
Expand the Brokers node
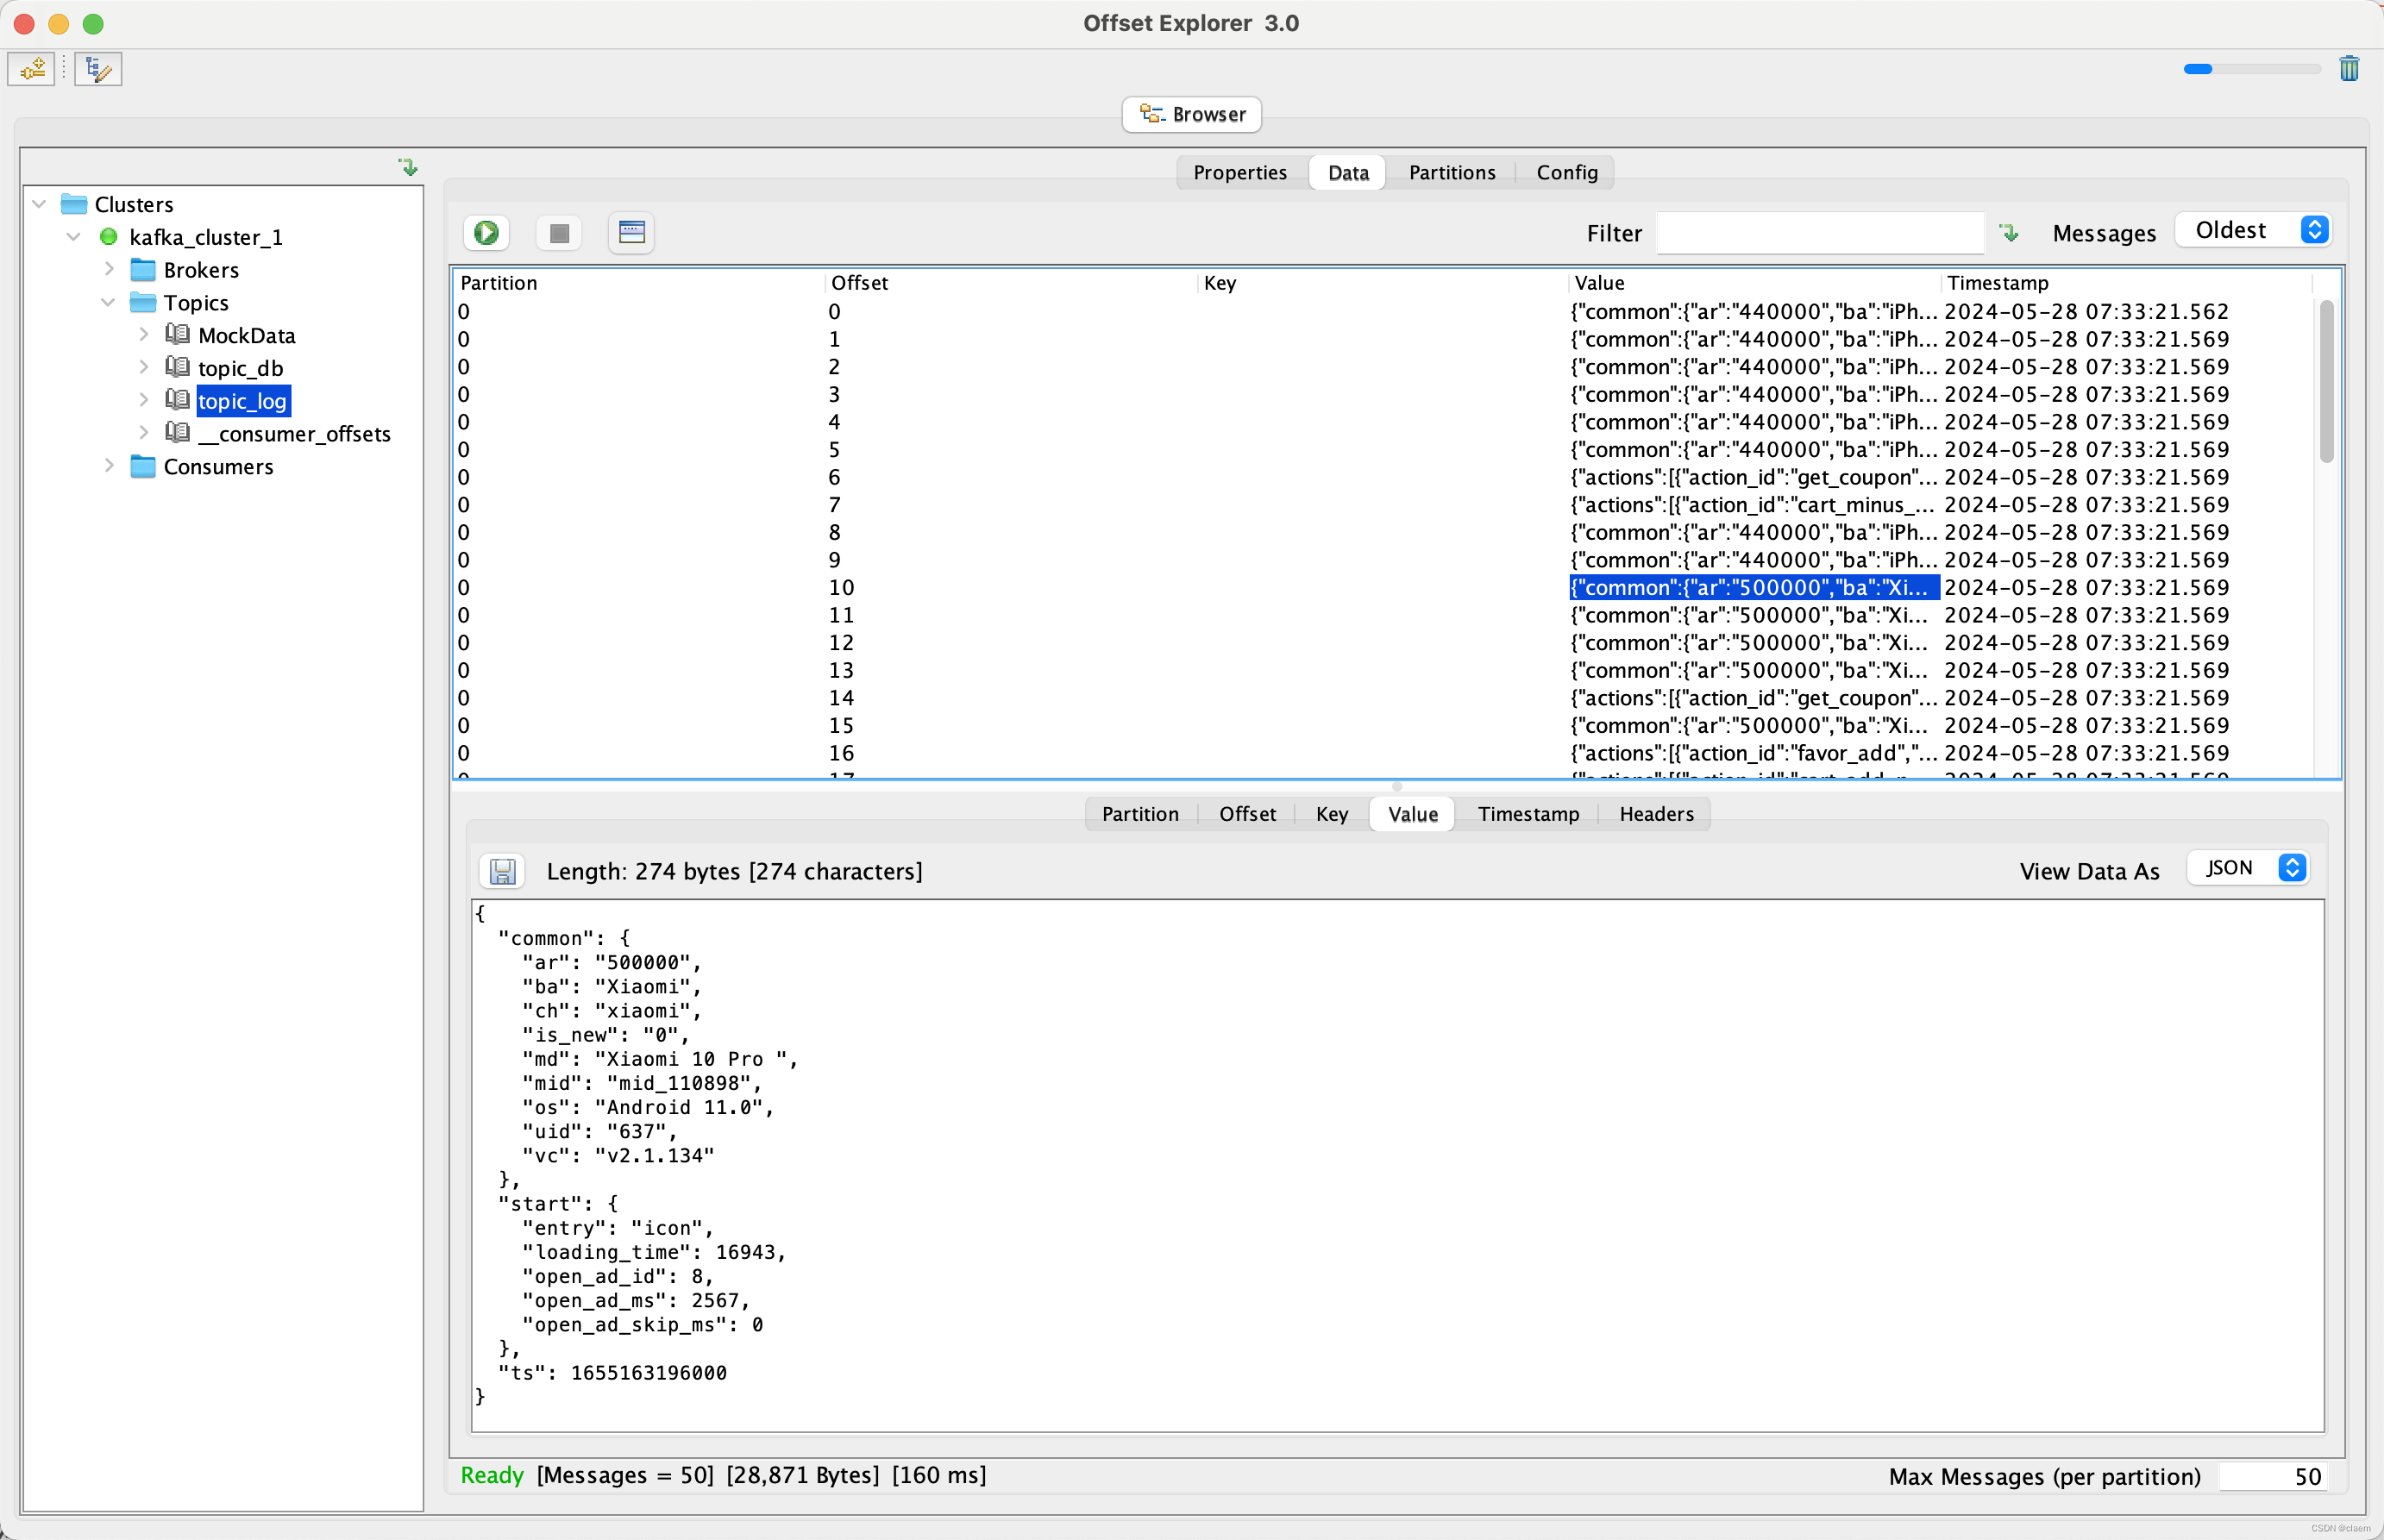tap(109, 270)
